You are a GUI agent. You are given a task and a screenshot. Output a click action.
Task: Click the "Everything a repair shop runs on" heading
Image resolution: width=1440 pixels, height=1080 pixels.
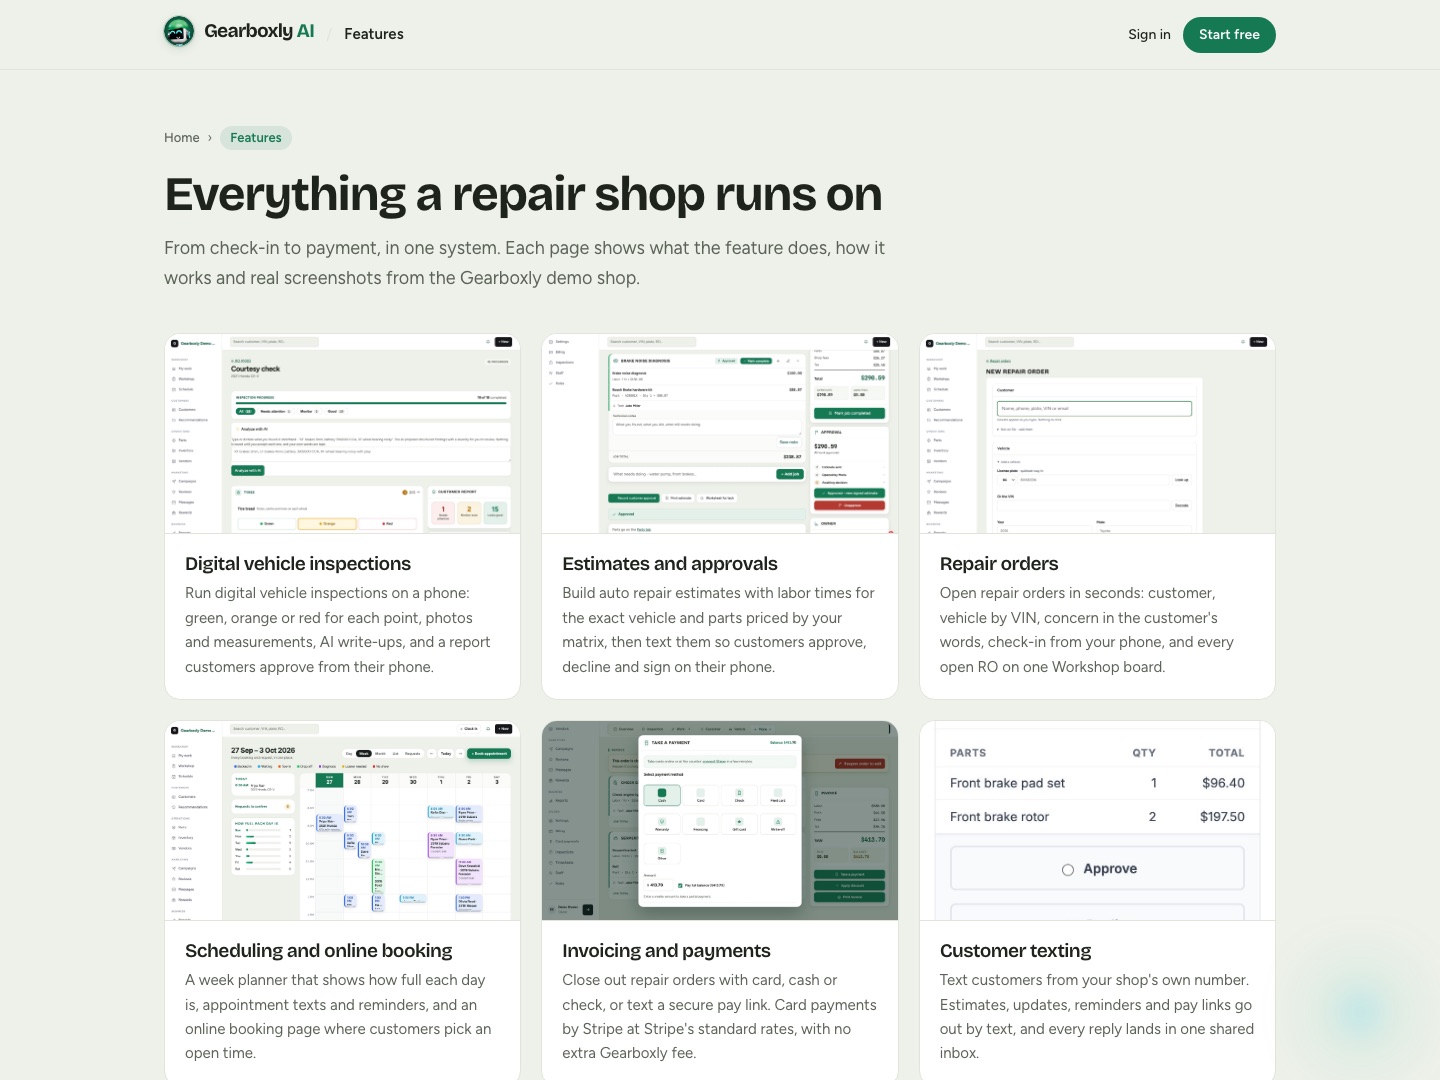pyautogui.click(x=523, y=194)
